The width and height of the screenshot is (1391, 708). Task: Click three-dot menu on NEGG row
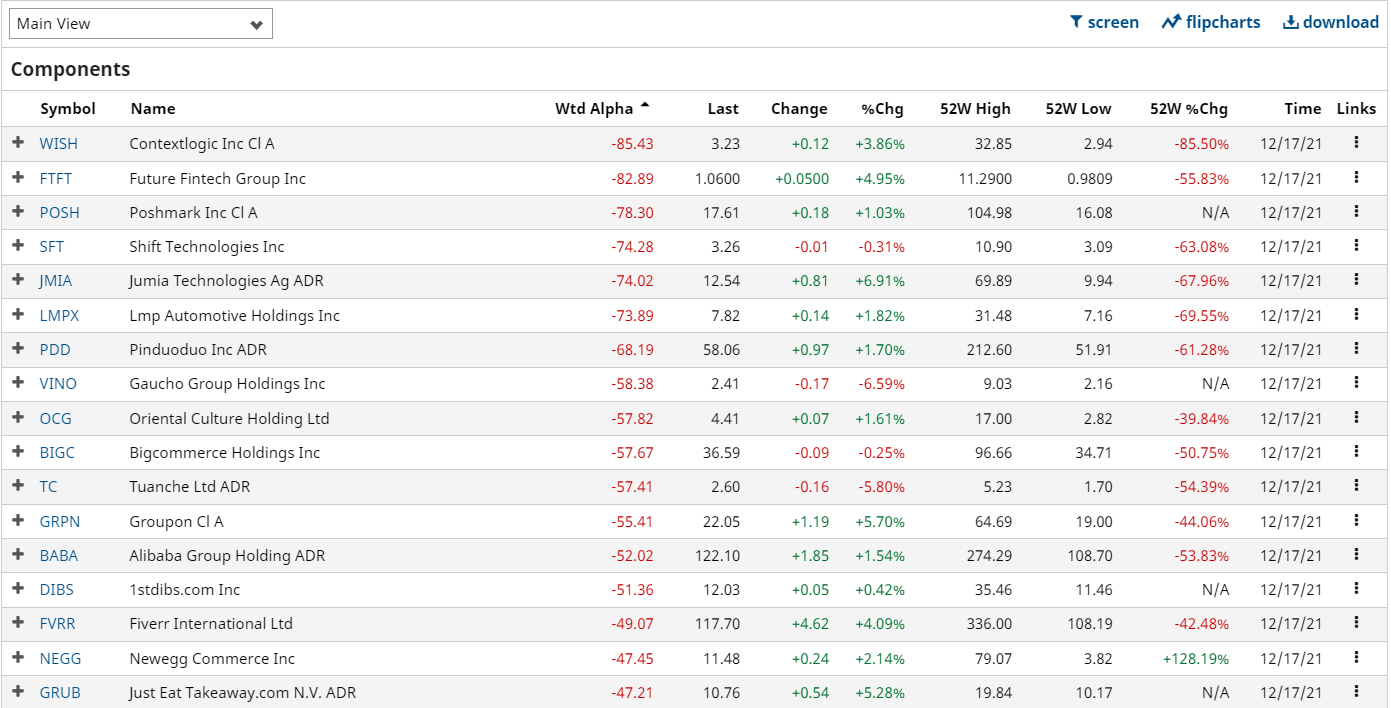click(x=1356, y=658)
